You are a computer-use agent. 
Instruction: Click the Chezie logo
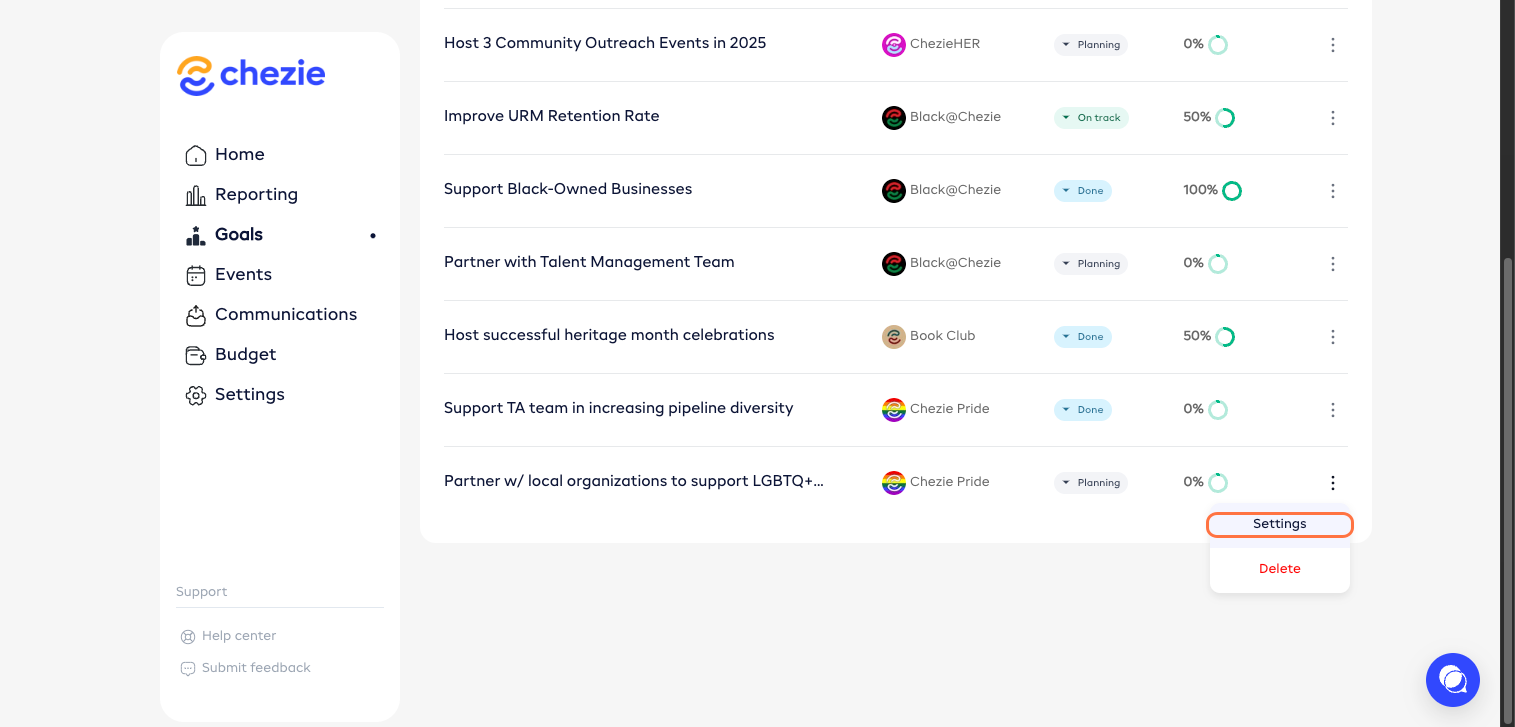click(x=251, y=76)
